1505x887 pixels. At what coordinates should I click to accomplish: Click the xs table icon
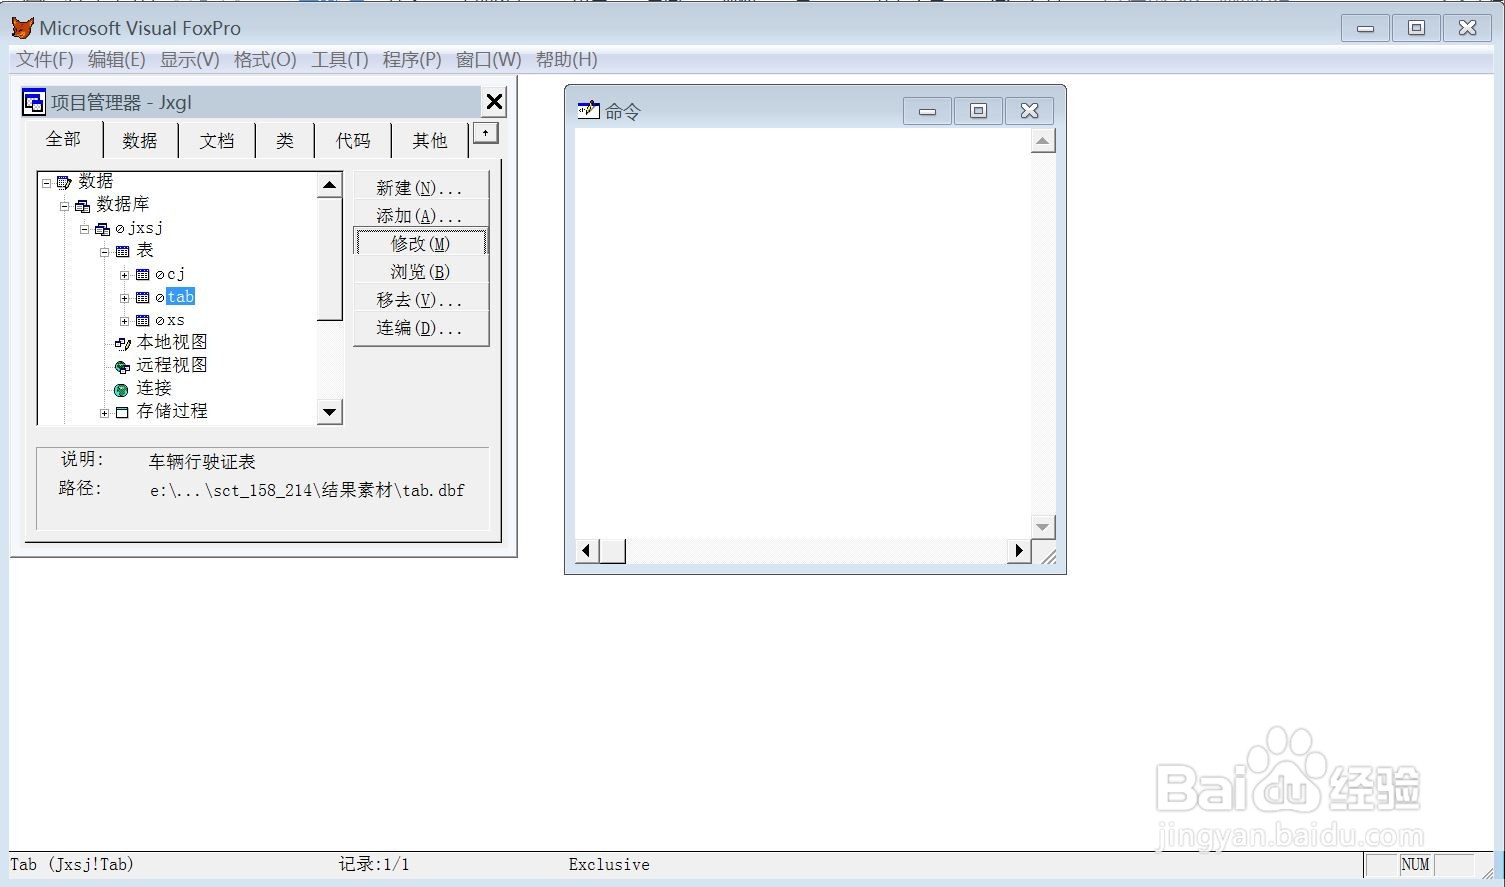click(x=143, y=321)
